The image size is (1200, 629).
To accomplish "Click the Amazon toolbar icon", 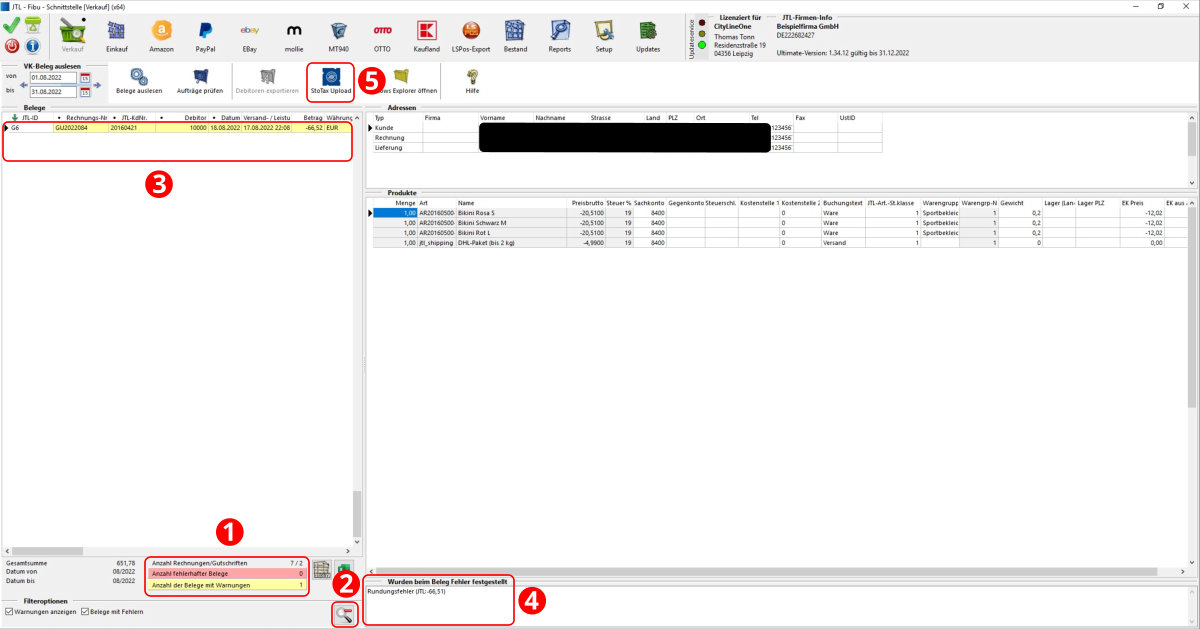I will tap(161, 35).
